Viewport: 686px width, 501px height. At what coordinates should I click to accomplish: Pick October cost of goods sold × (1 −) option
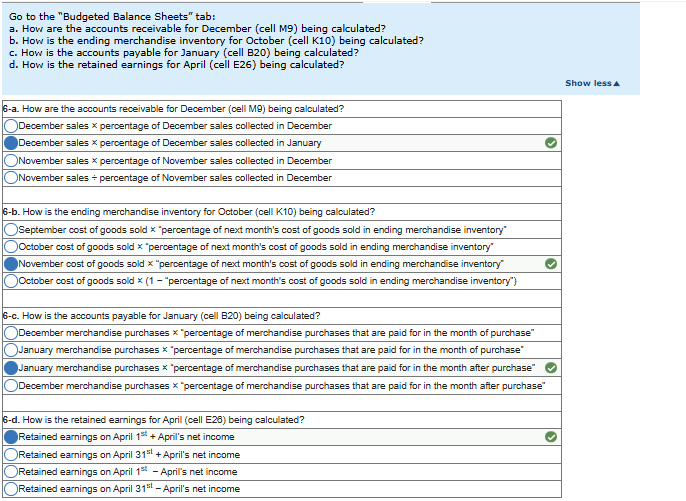[11, 281]
